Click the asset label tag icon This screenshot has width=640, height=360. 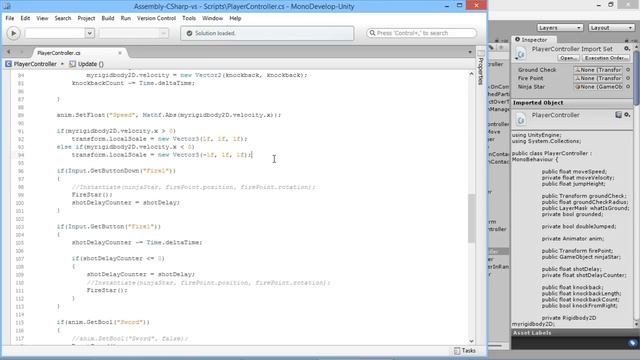pos(633,343)
